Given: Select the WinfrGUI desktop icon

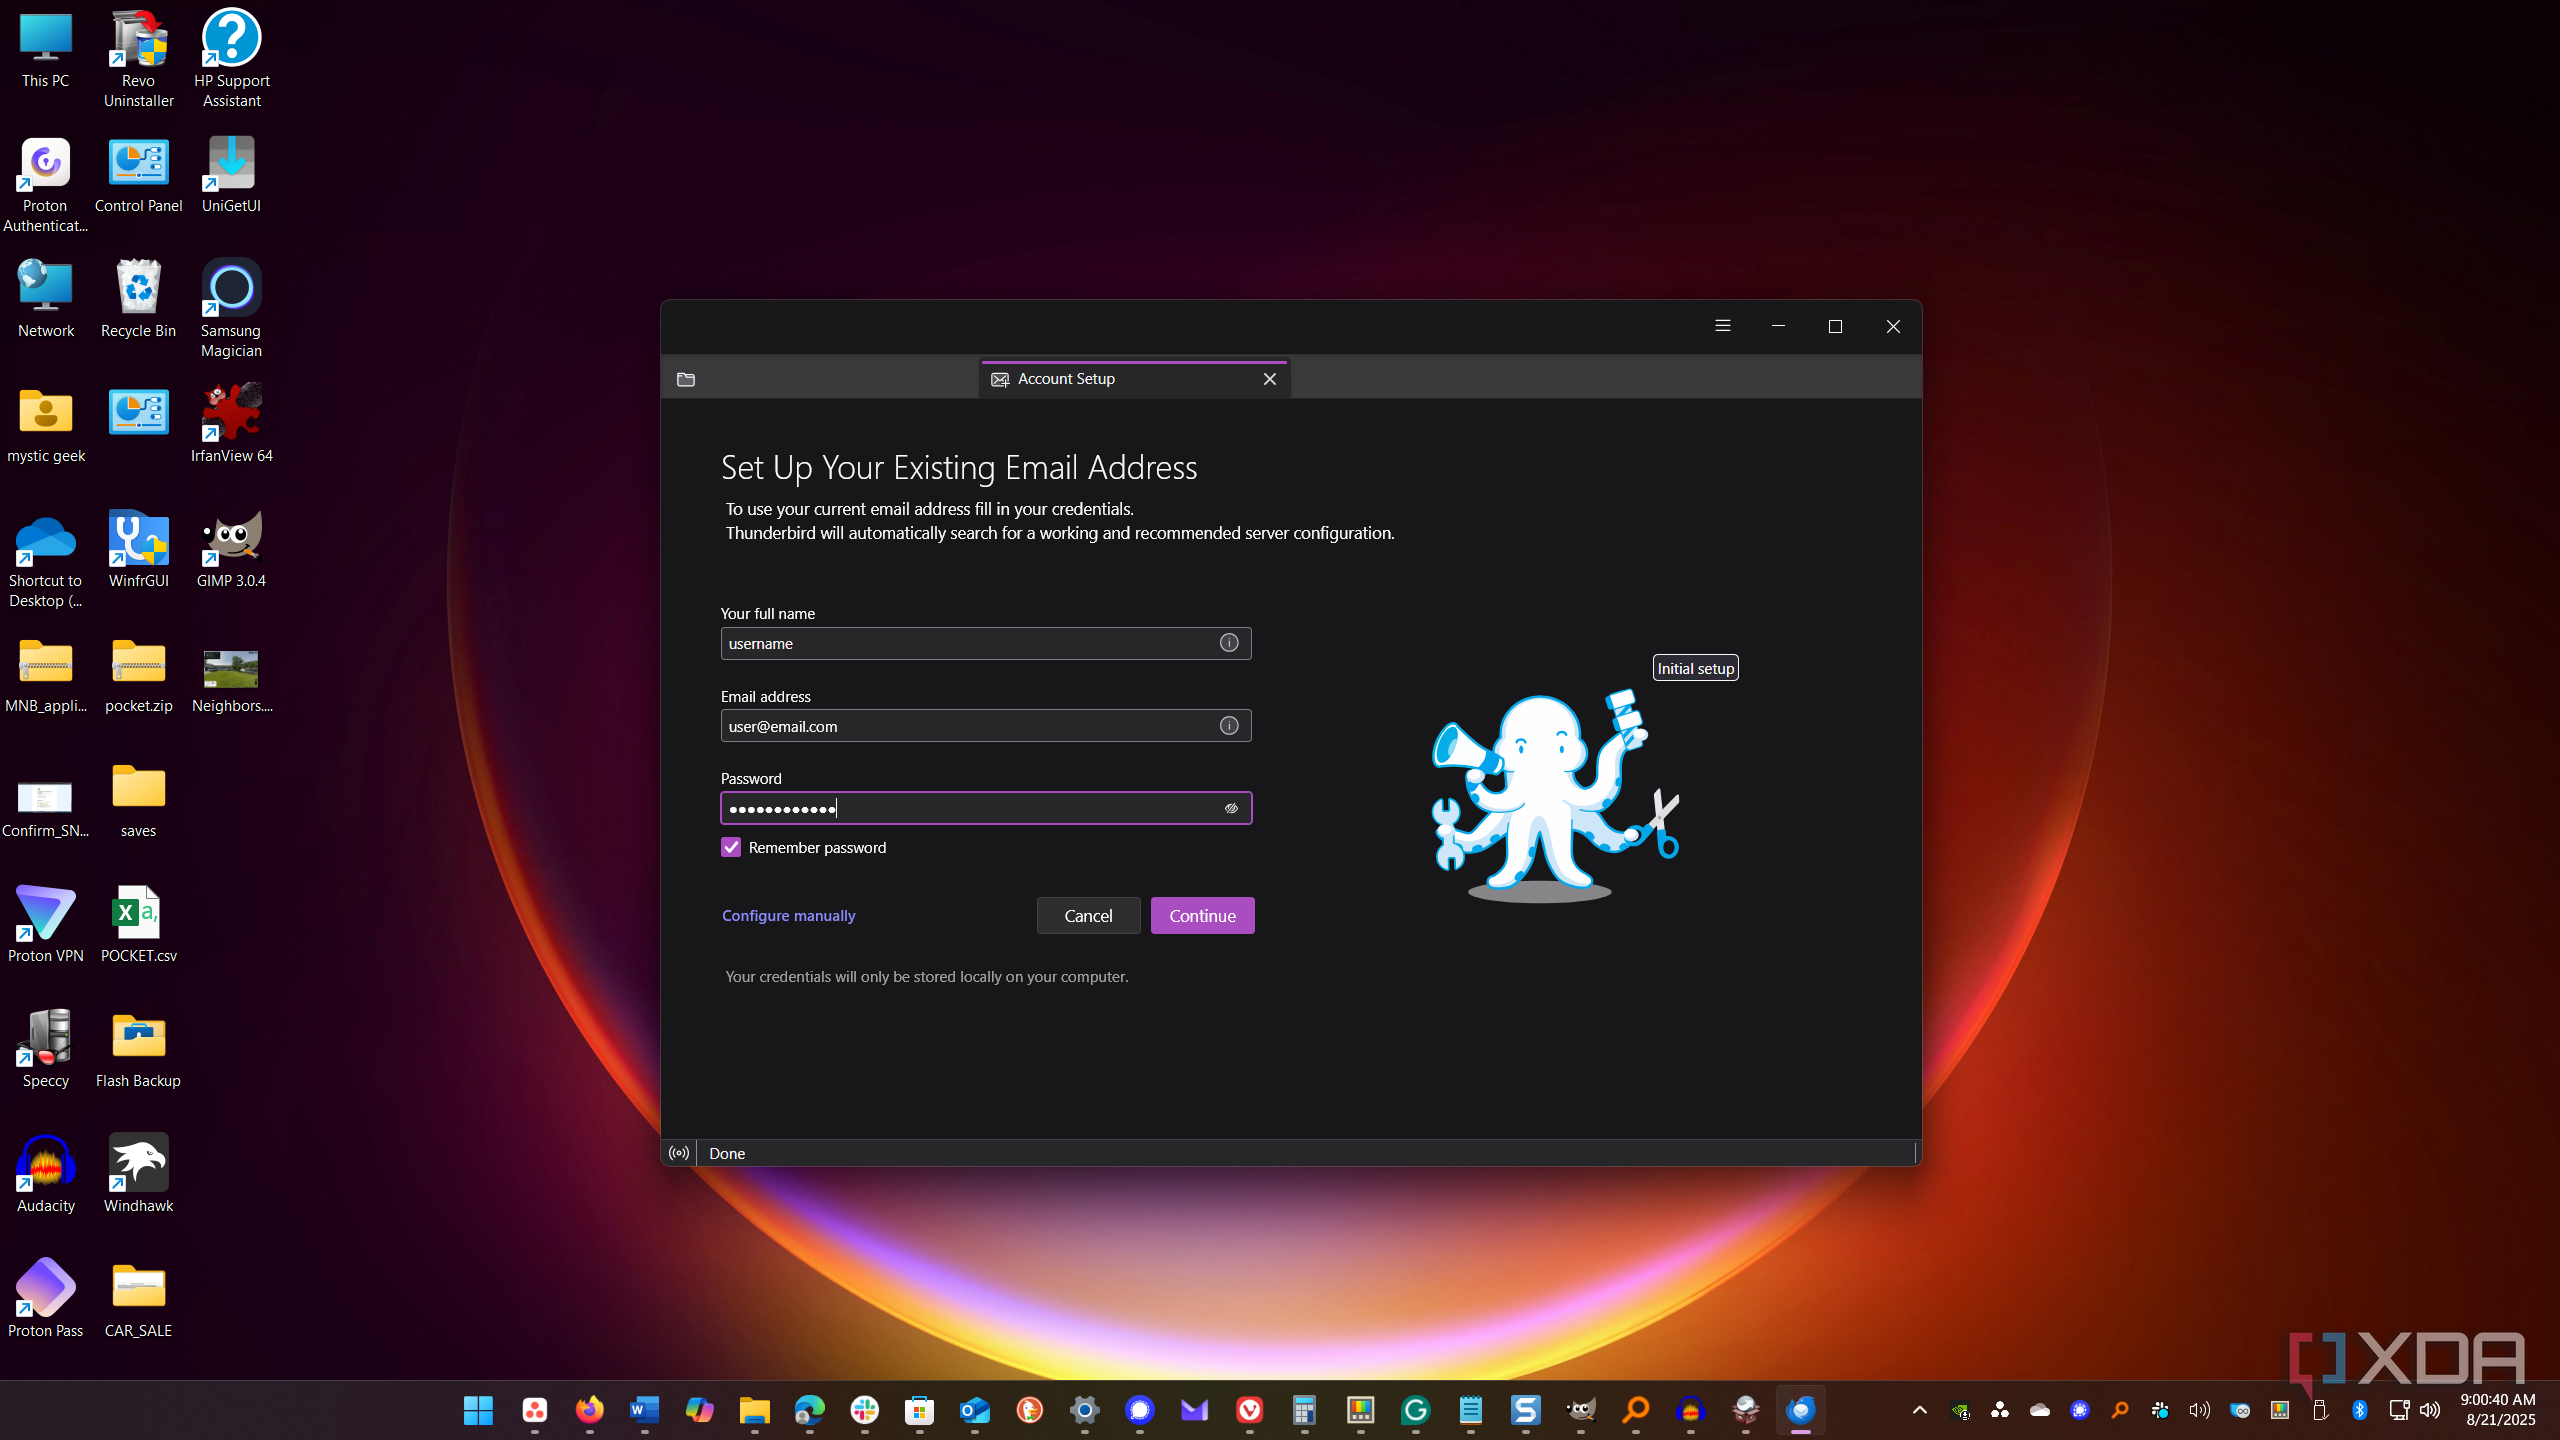Looking at the screenshot, I should [138, 548].
